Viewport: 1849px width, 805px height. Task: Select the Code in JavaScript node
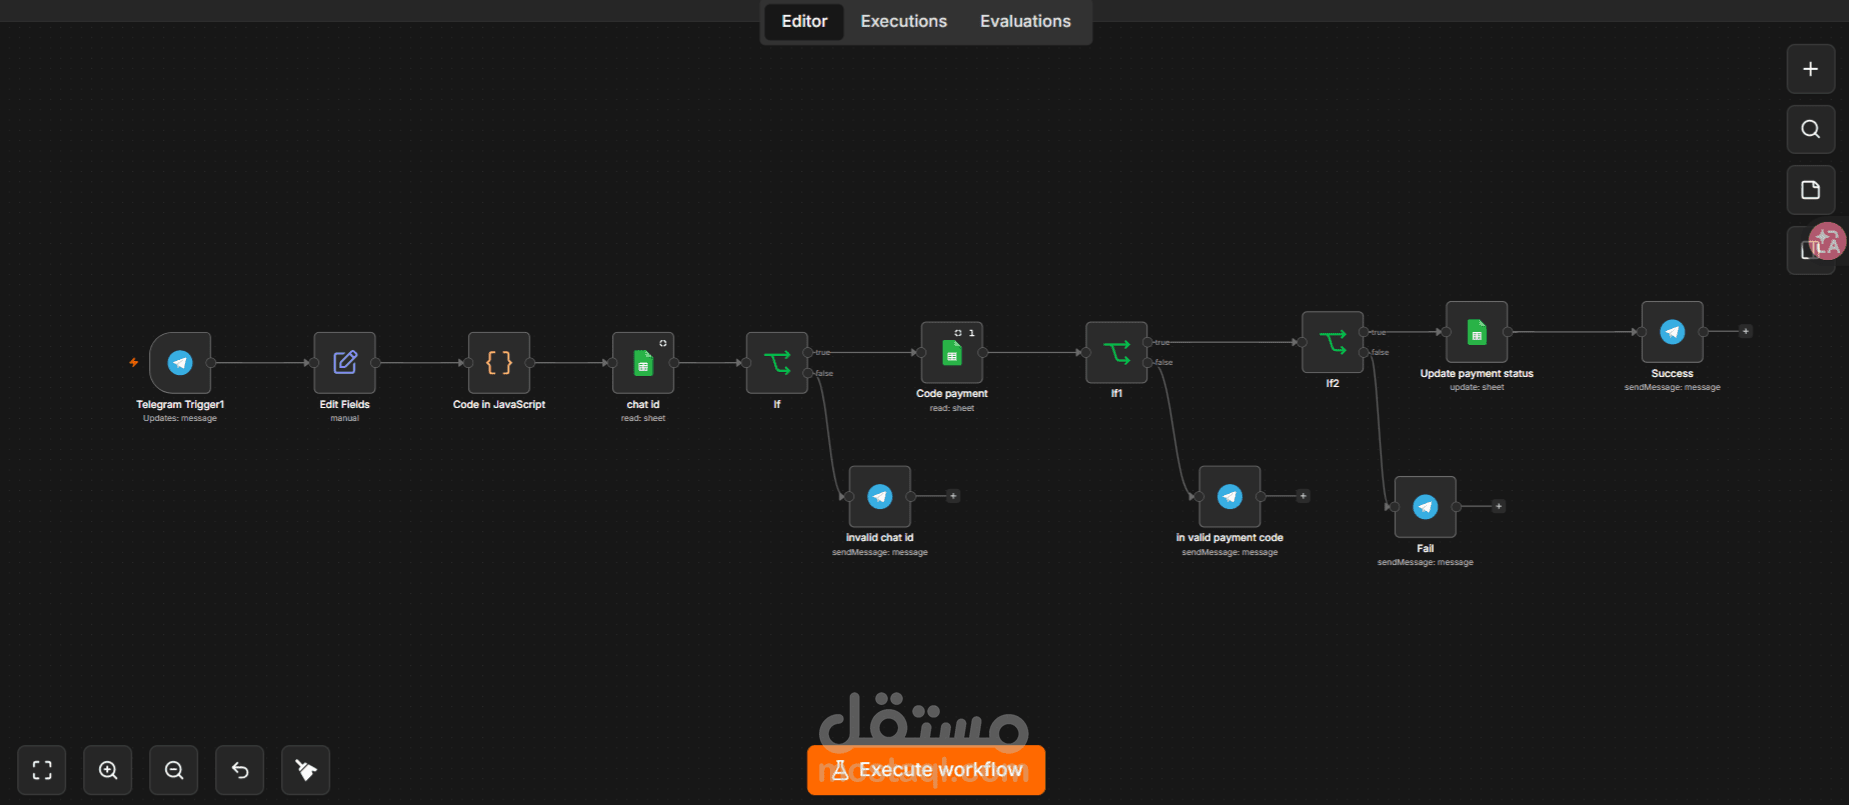click(499, 362)
